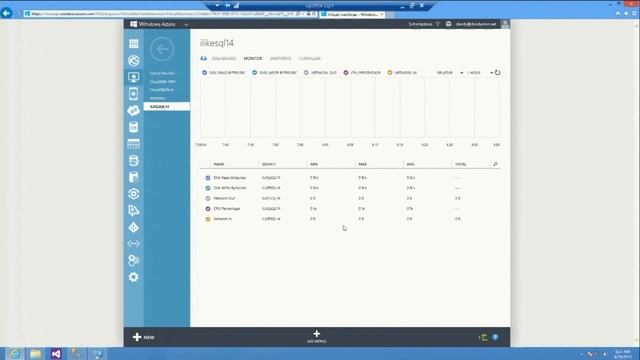This screenshot has width=640, height=360.
Task: Toggle CPU Percentage row indicator in table
Action: pos(208,209)
